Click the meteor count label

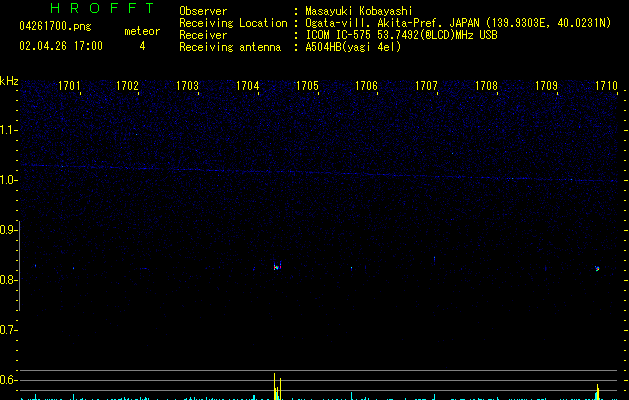[x=142, y=31]
